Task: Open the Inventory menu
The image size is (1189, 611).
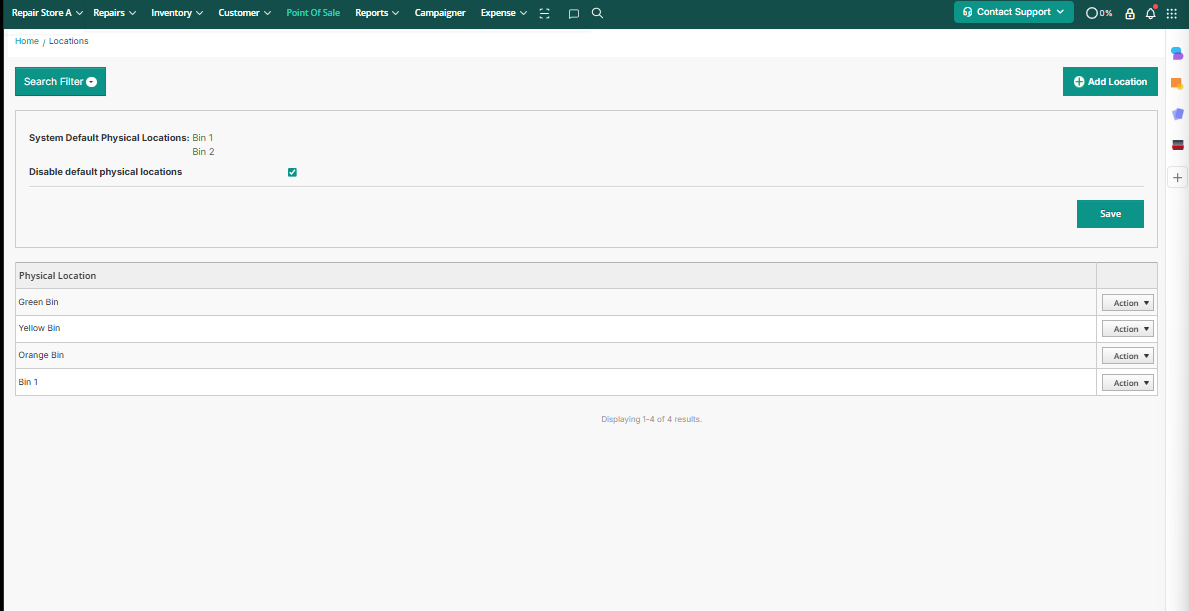Action: pos(177,13)
